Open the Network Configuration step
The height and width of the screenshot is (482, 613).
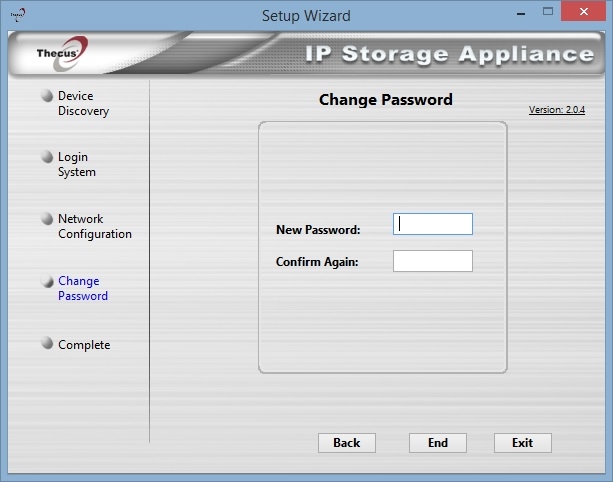click(95, 226)
